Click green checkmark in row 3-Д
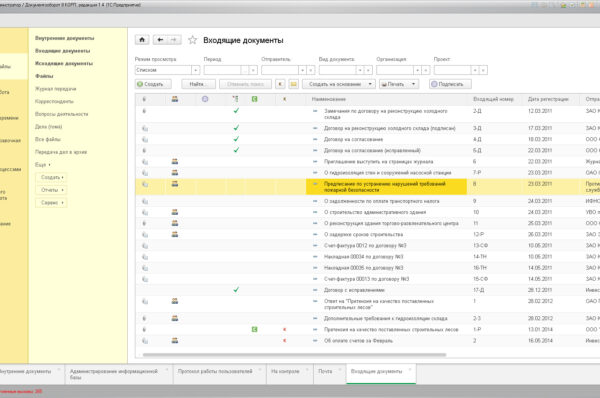Screen dimensions: 600x398 (x=236, y=128)
